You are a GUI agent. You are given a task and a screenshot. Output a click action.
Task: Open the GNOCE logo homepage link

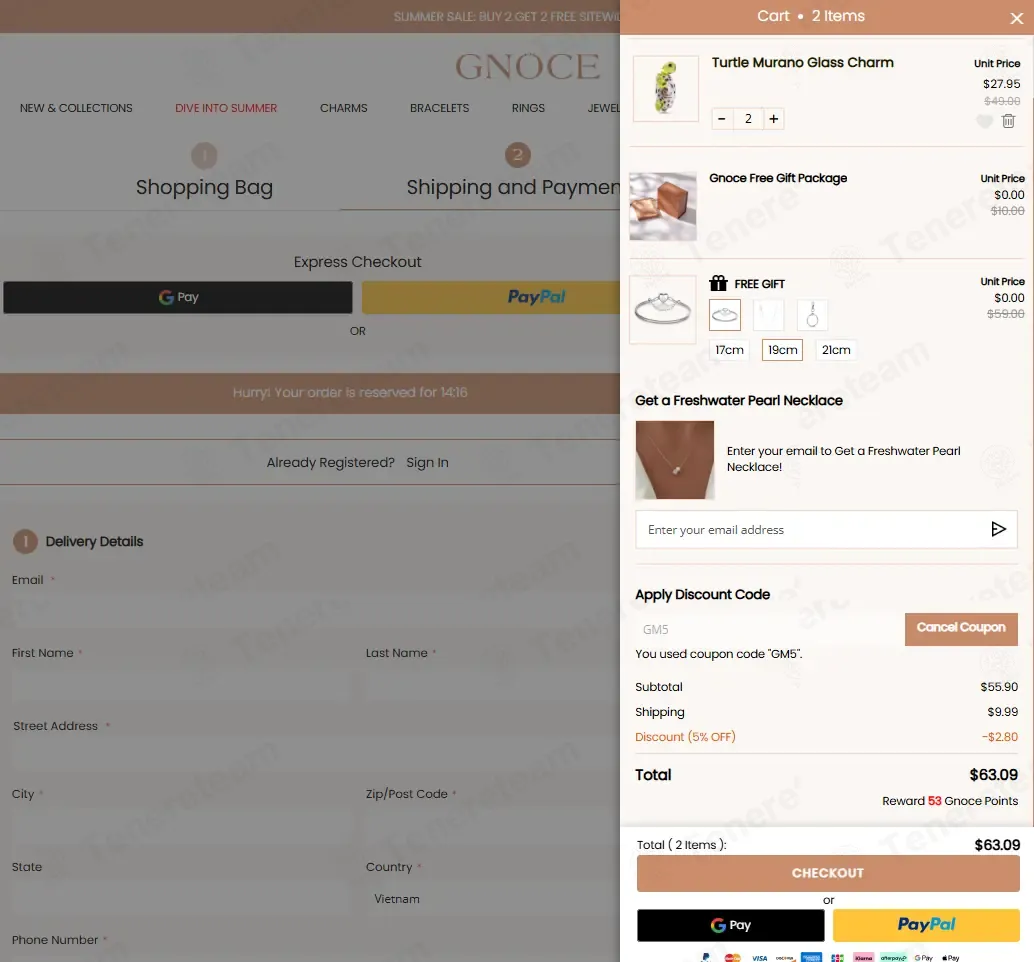point(528,67)
